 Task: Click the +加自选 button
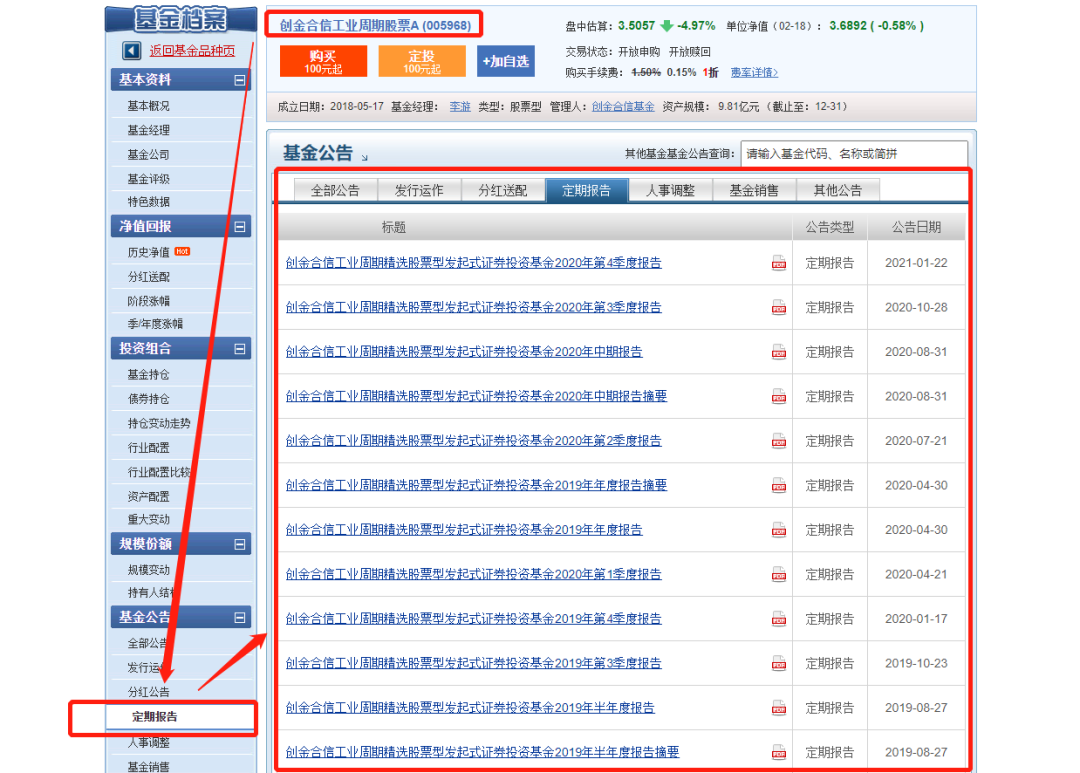[506, 61]
